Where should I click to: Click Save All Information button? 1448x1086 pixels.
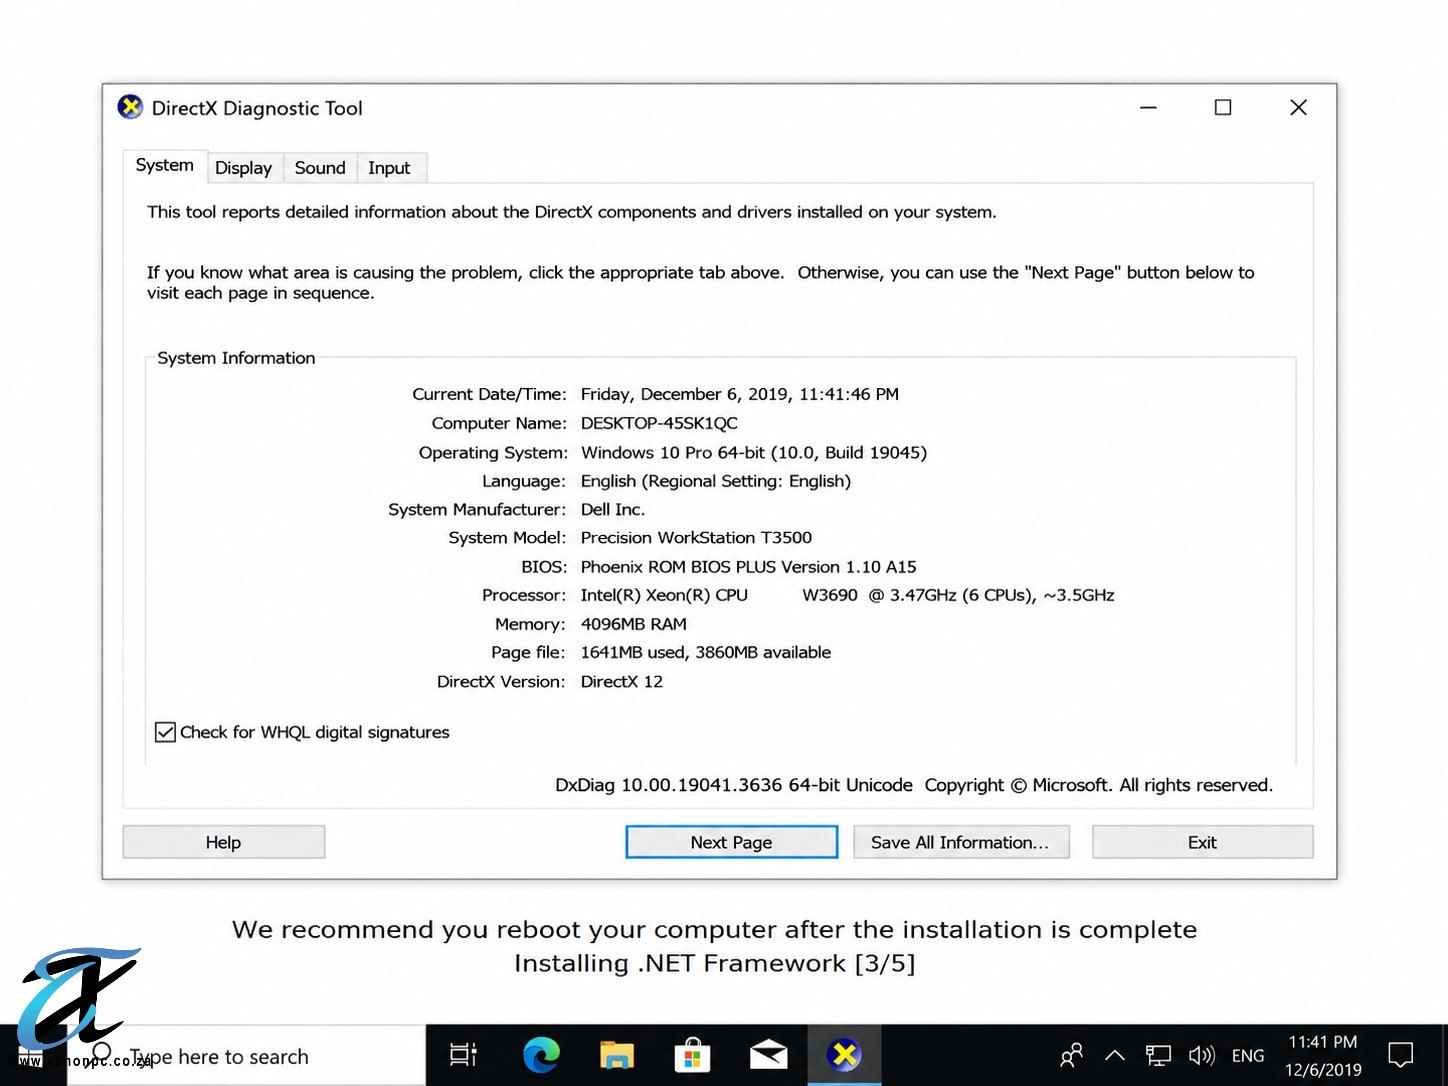[961, 842]
